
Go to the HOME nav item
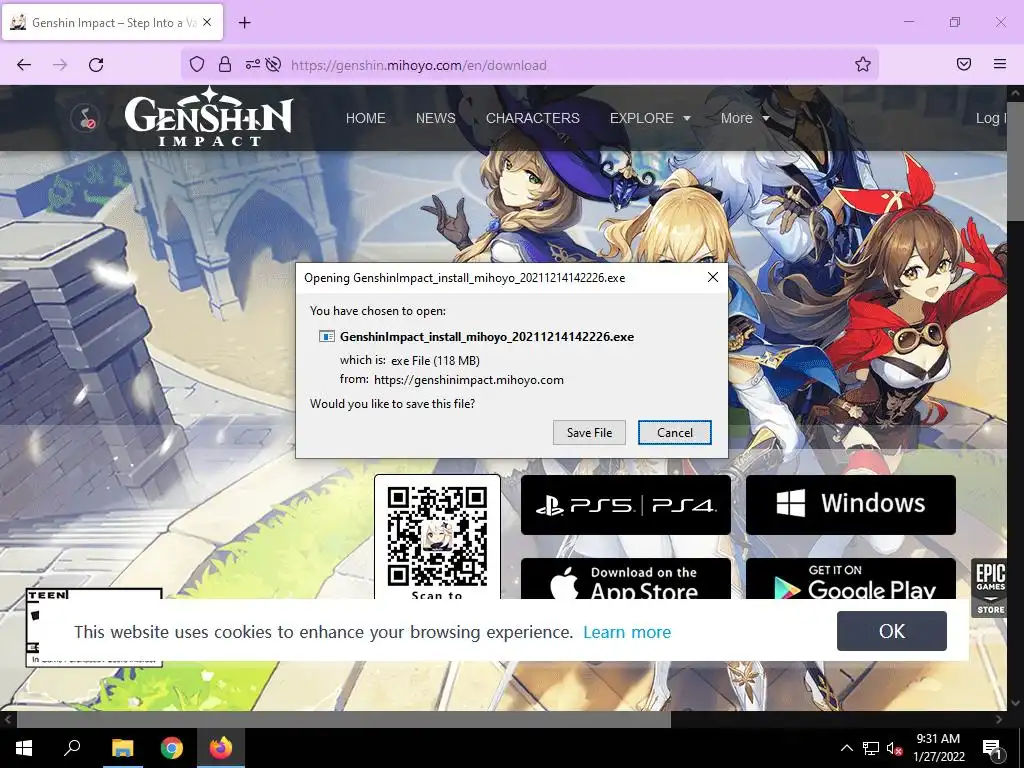pyautogui.click(x=366, y=118)
